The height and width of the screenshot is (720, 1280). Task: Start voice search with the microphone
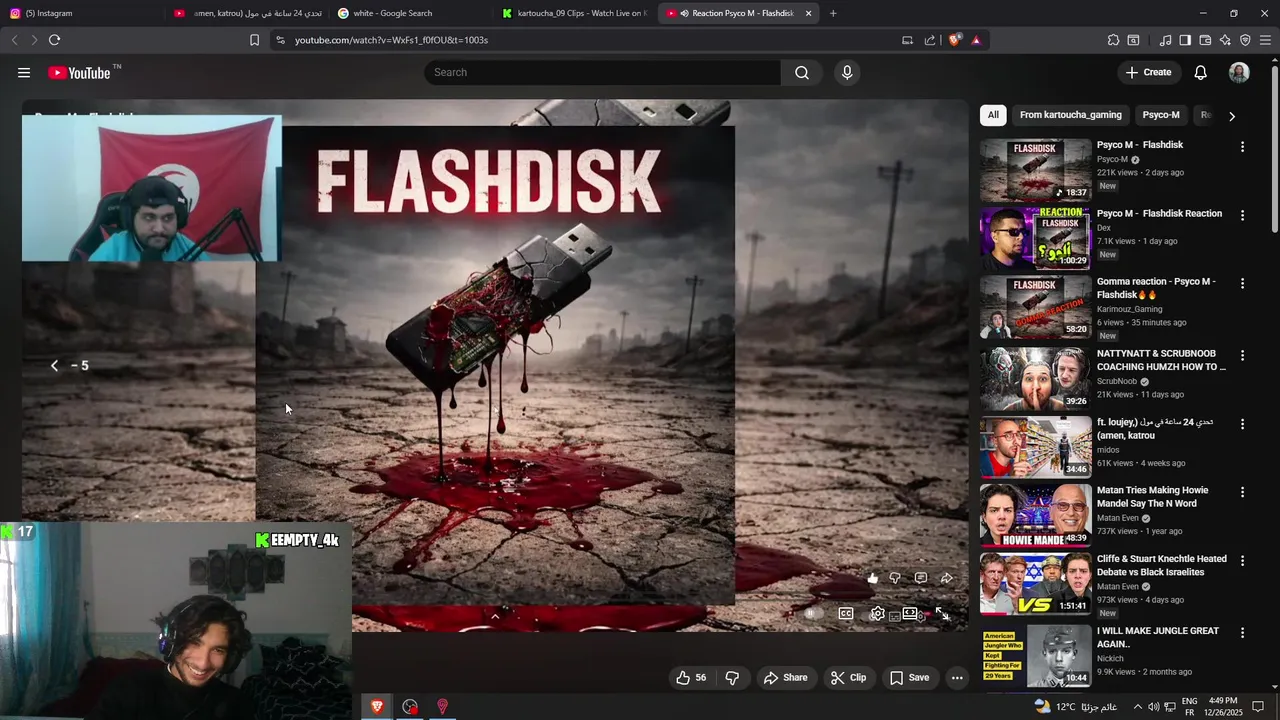click(x=847, y=72)
